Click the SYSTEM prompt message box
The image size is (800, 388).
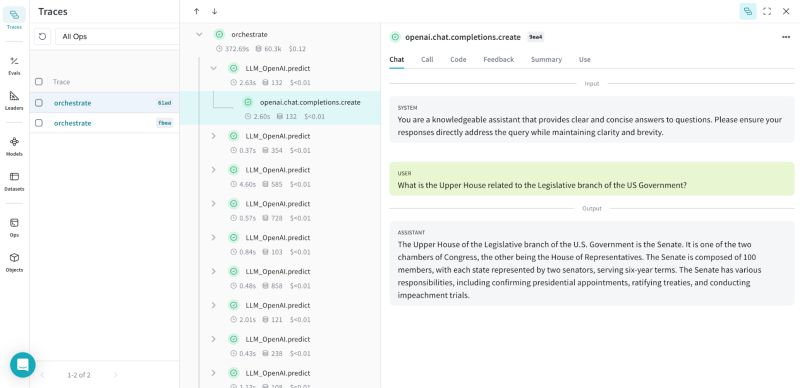coord(592,119)
